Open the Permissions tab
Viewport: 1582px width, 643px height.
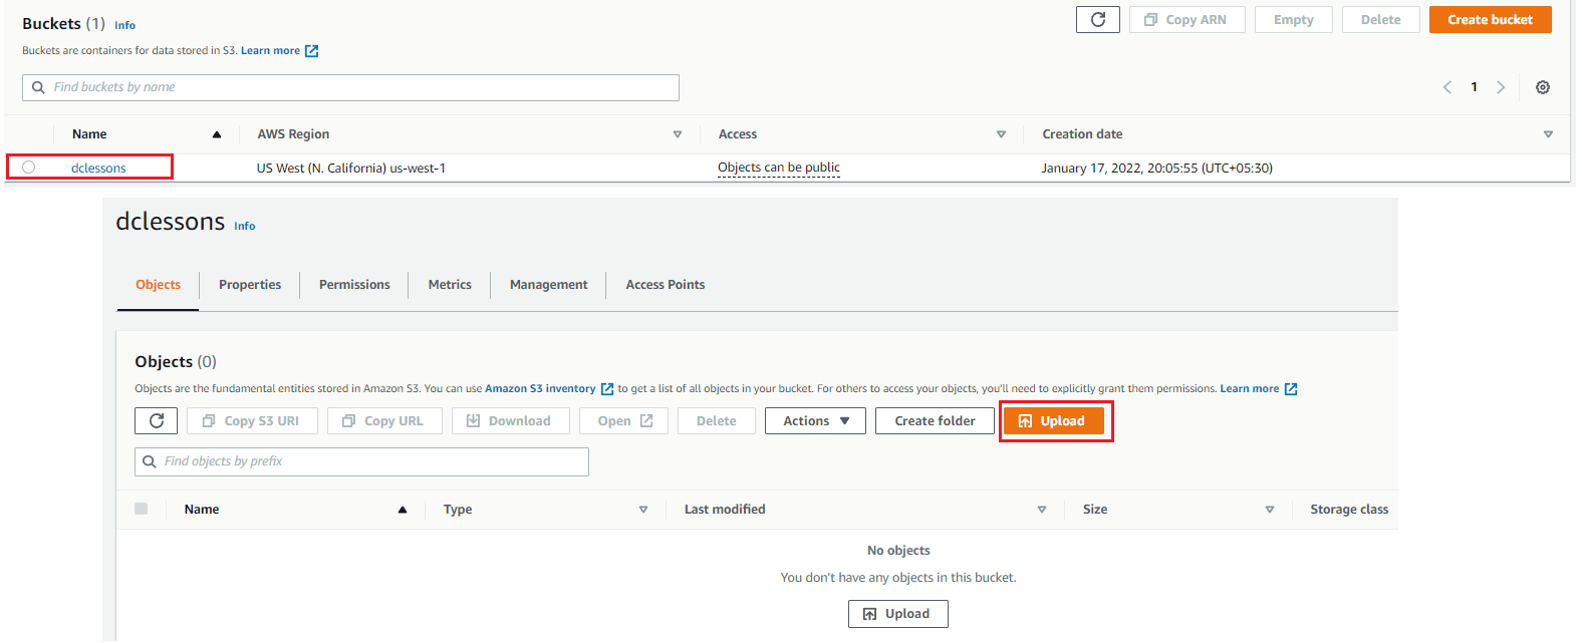tap(354, 285)
